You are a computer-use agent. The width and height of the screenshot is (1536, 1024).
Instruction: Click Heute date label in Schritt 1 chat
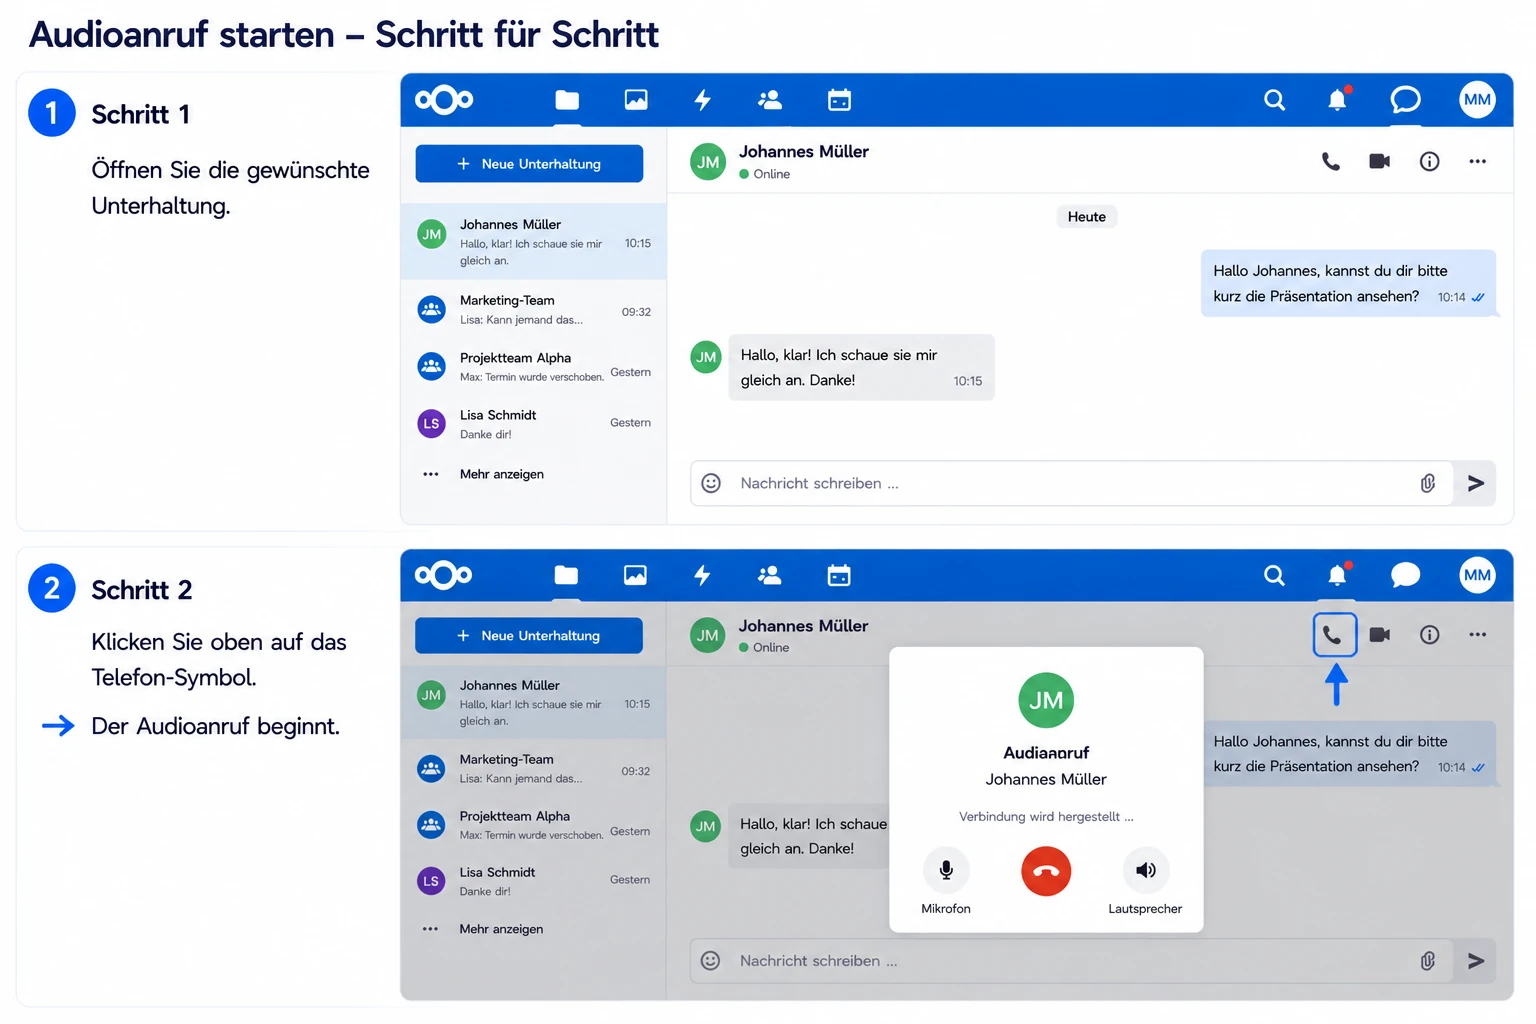point(1087,217)
